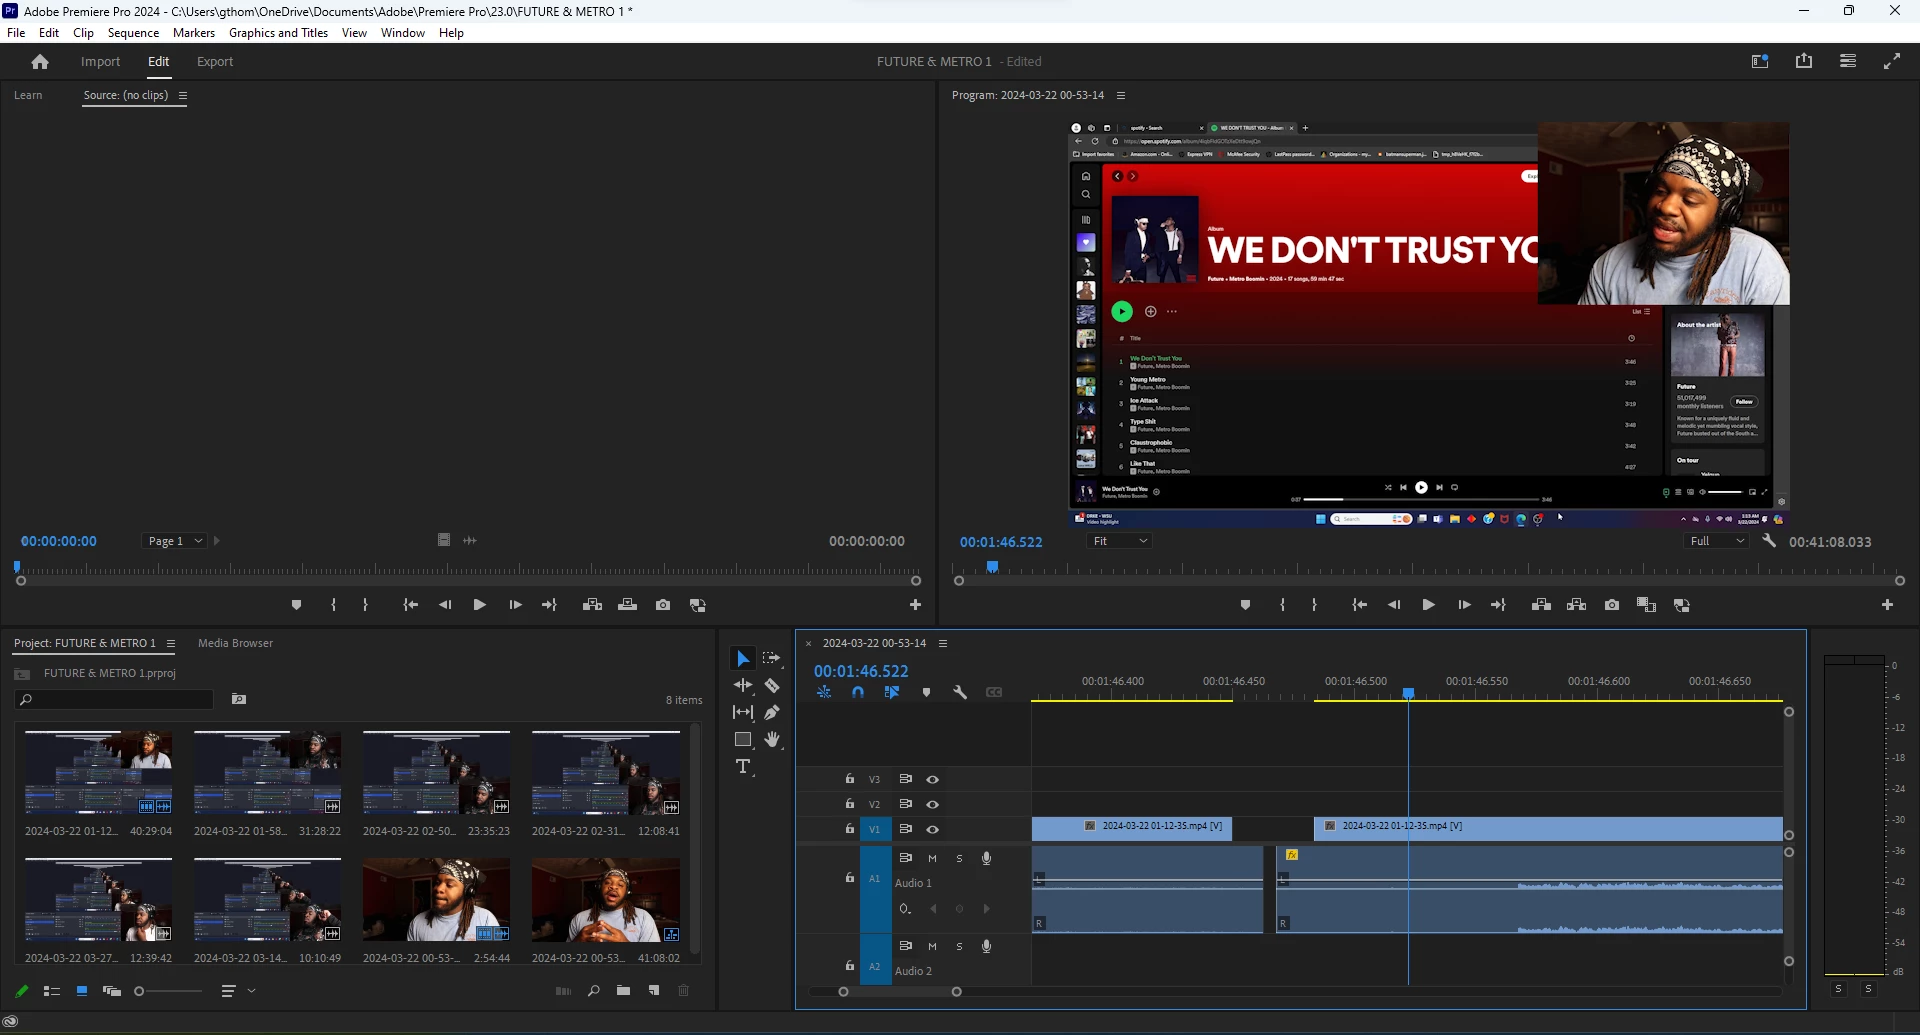Hide V3 track output eye
This screenshot has width=1920, height=1035.
tap(932, 779)
